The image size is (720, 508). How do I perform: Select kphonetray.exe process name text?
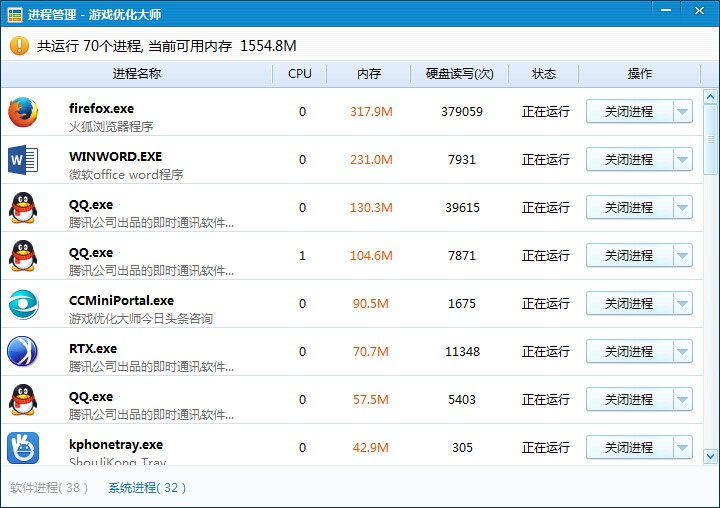pos(116,445)
